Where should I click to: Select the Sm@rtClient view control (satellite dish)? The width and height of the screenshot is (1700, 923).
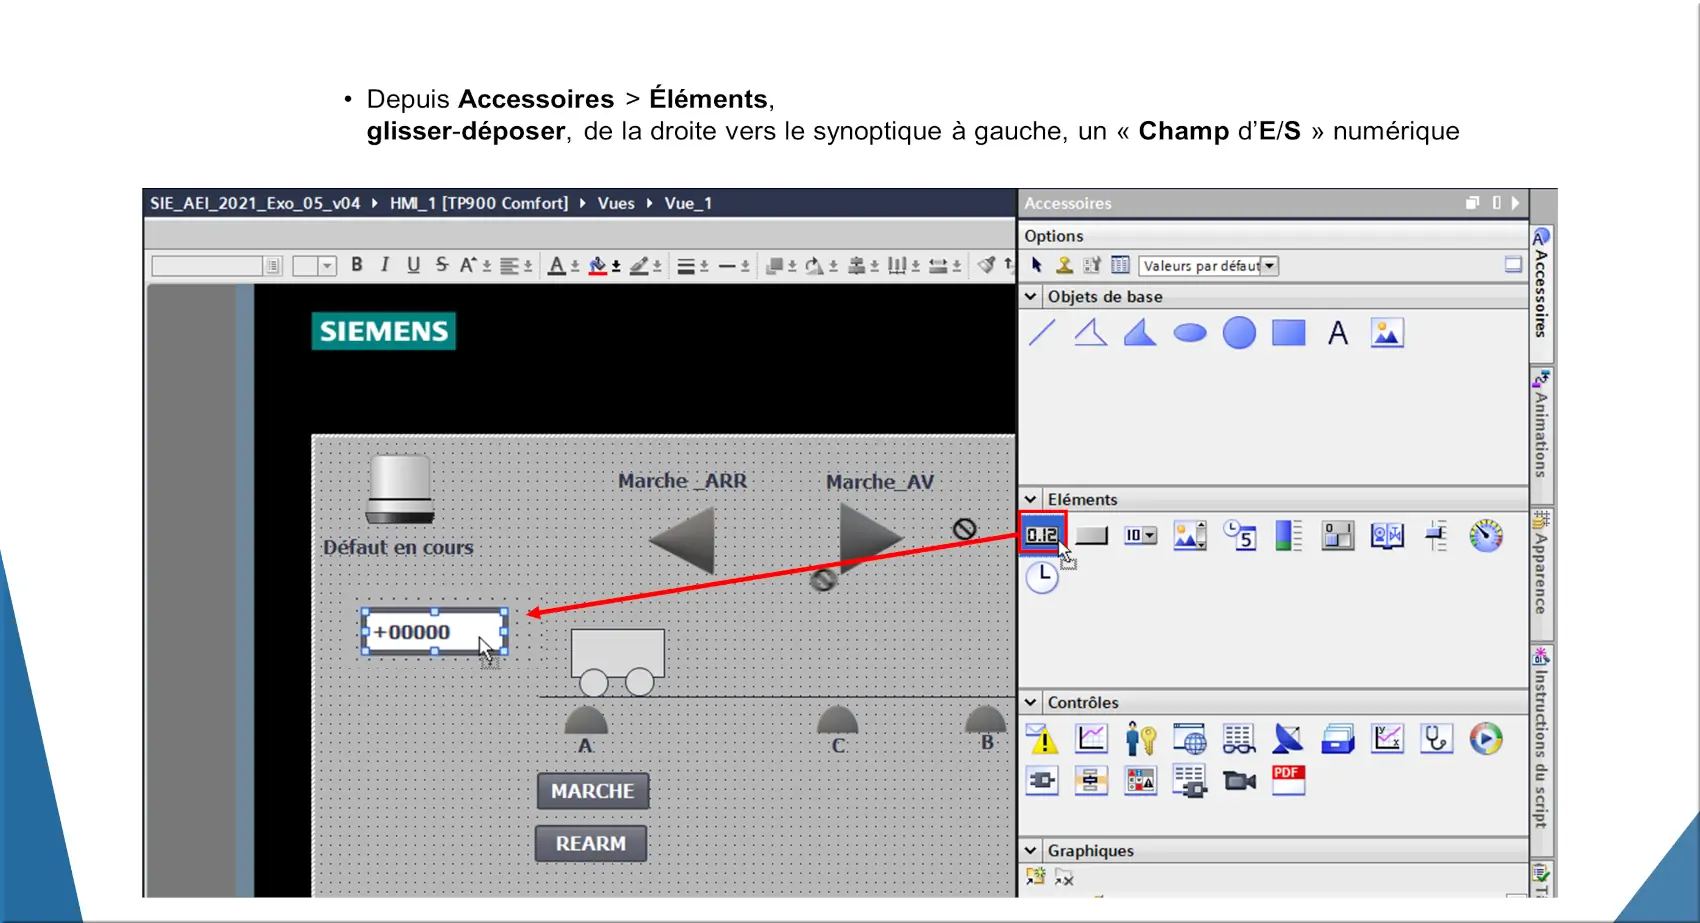click(x=1288, y=739)
